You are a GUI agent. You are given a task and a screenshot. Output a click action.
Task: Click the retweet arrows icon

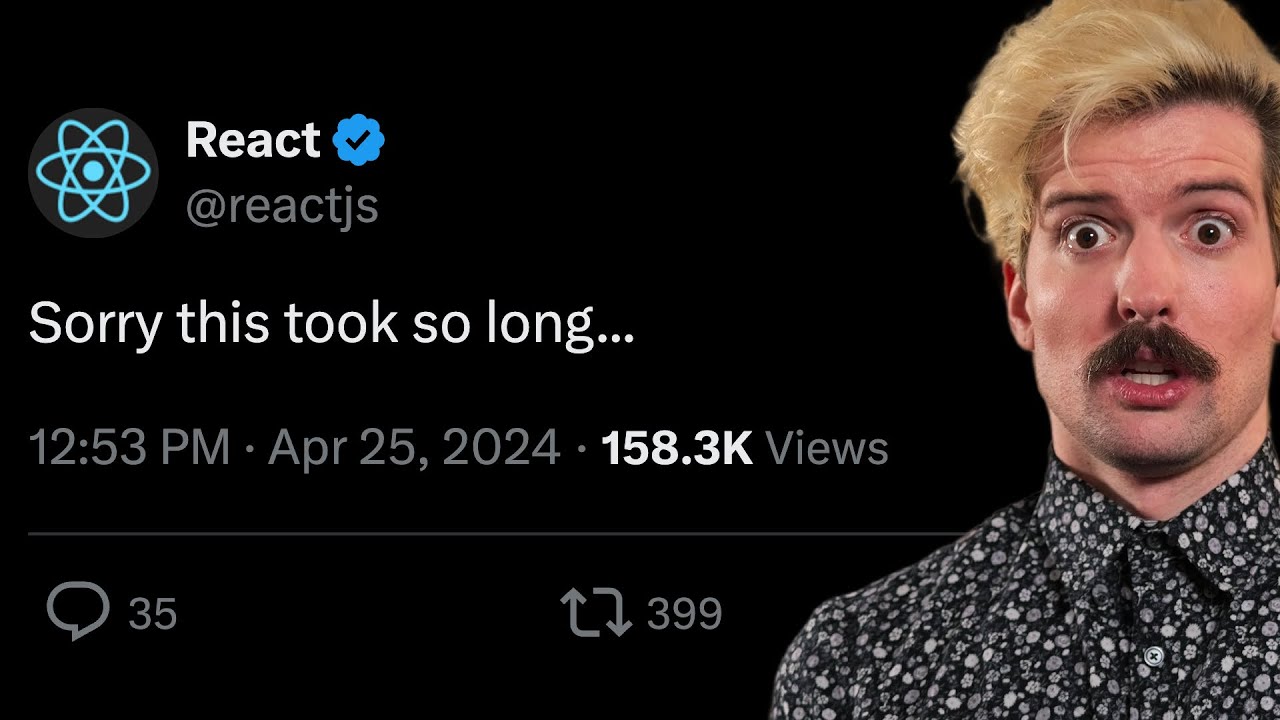pyautogui.click(x=596, y=612)
